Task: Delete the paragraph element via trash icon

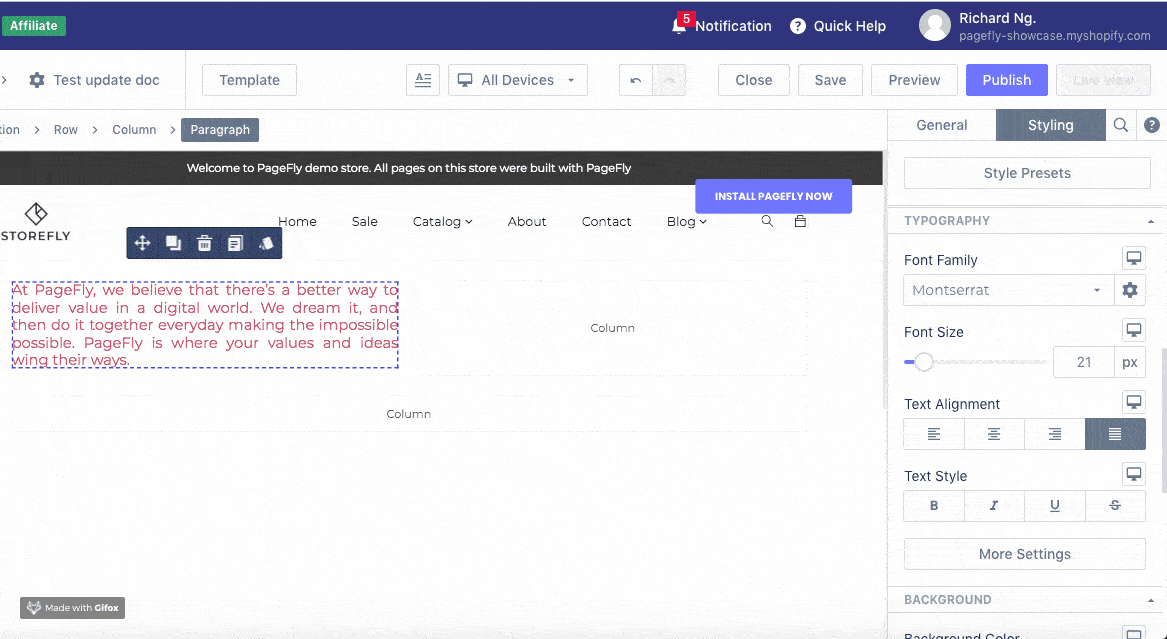Action: (x=204, y=243)
